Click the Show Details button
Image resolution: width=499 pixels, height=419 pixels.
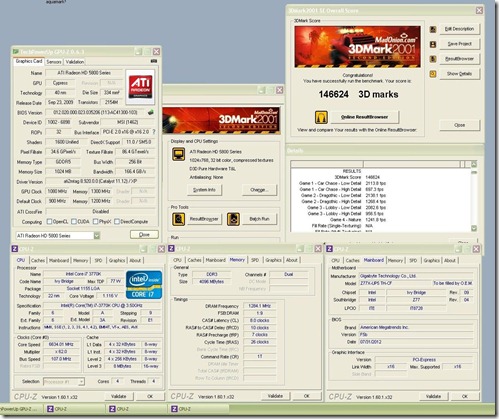[460, 74]
